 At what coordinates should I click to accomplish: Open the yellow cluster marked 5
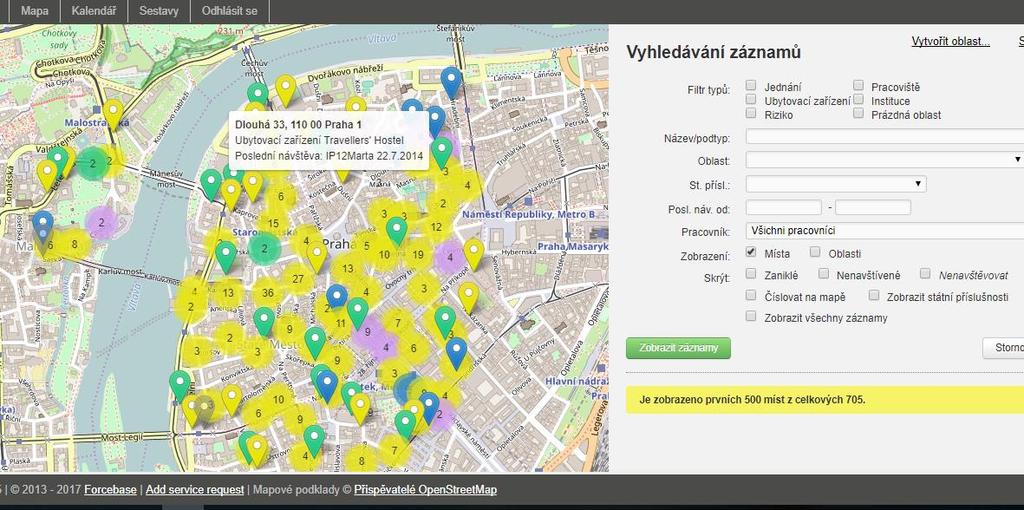point(366,246)
